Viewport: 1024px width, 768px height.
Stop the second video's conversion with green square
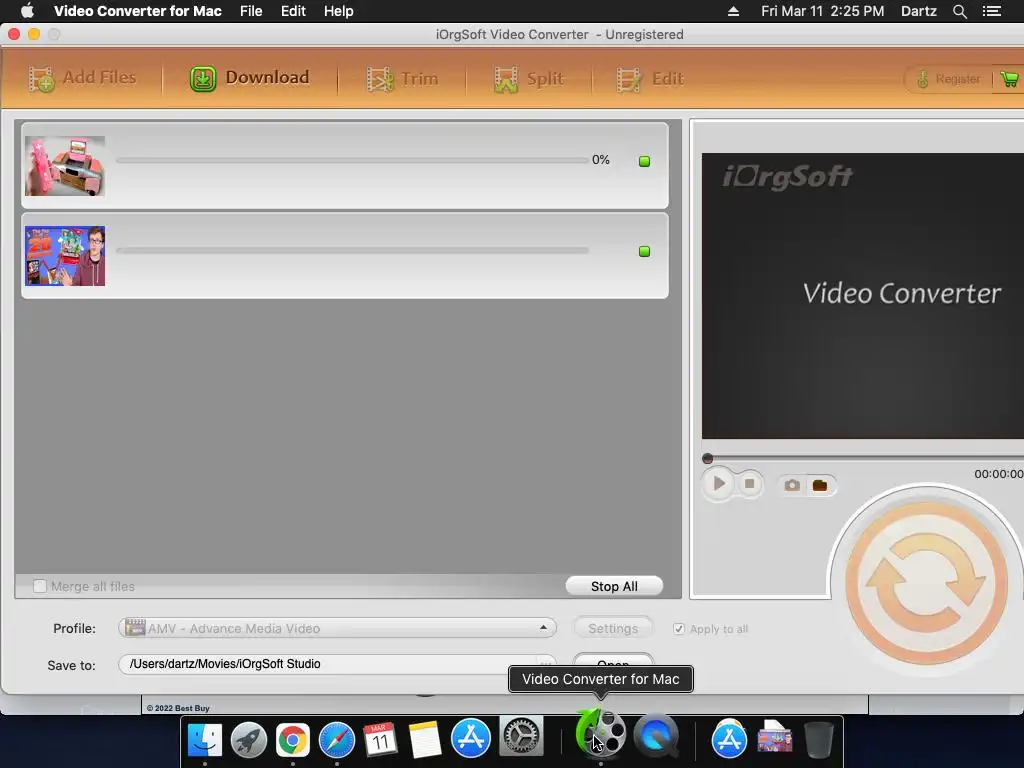click(644, 251)
